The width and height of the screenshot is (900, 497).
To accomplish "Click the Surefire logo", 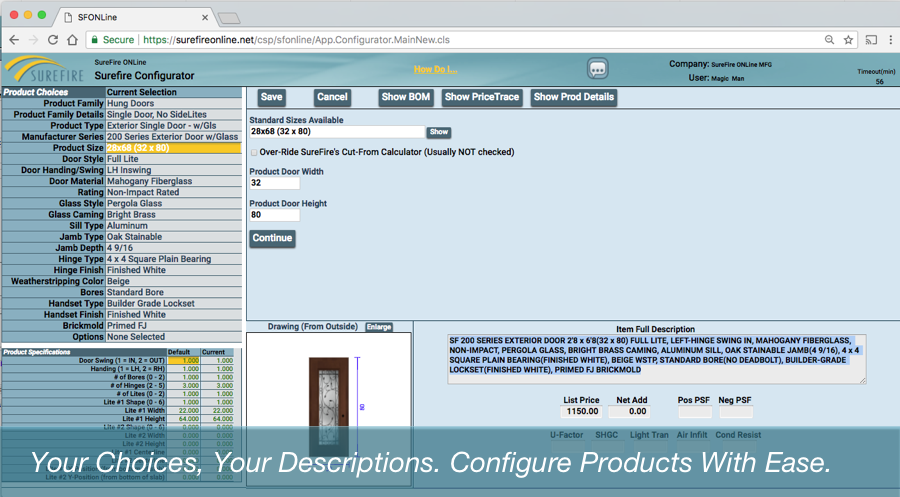I will [44, 69].
